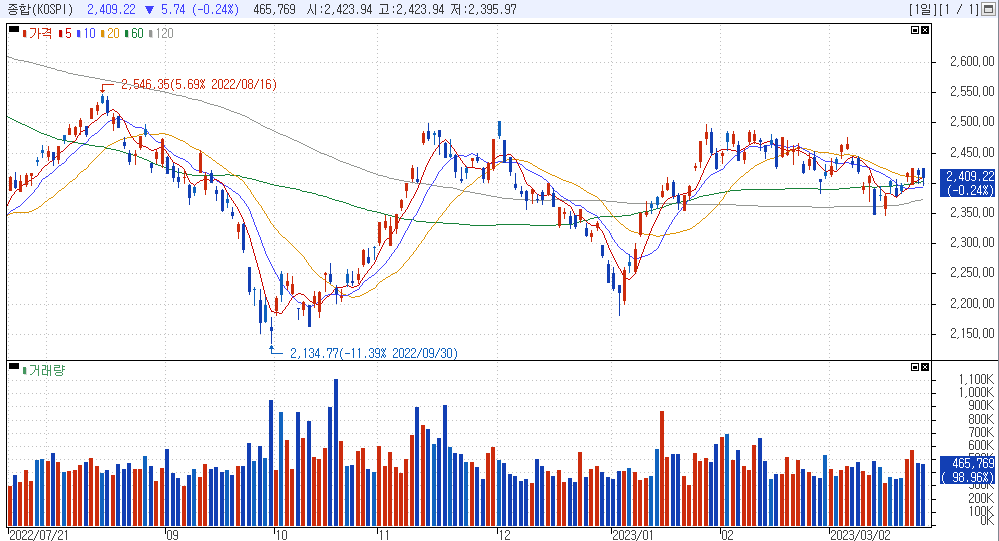Click the 465,769 volume figure in header
The width and height of the screenshot is (999, 541).
pos(274,10)
